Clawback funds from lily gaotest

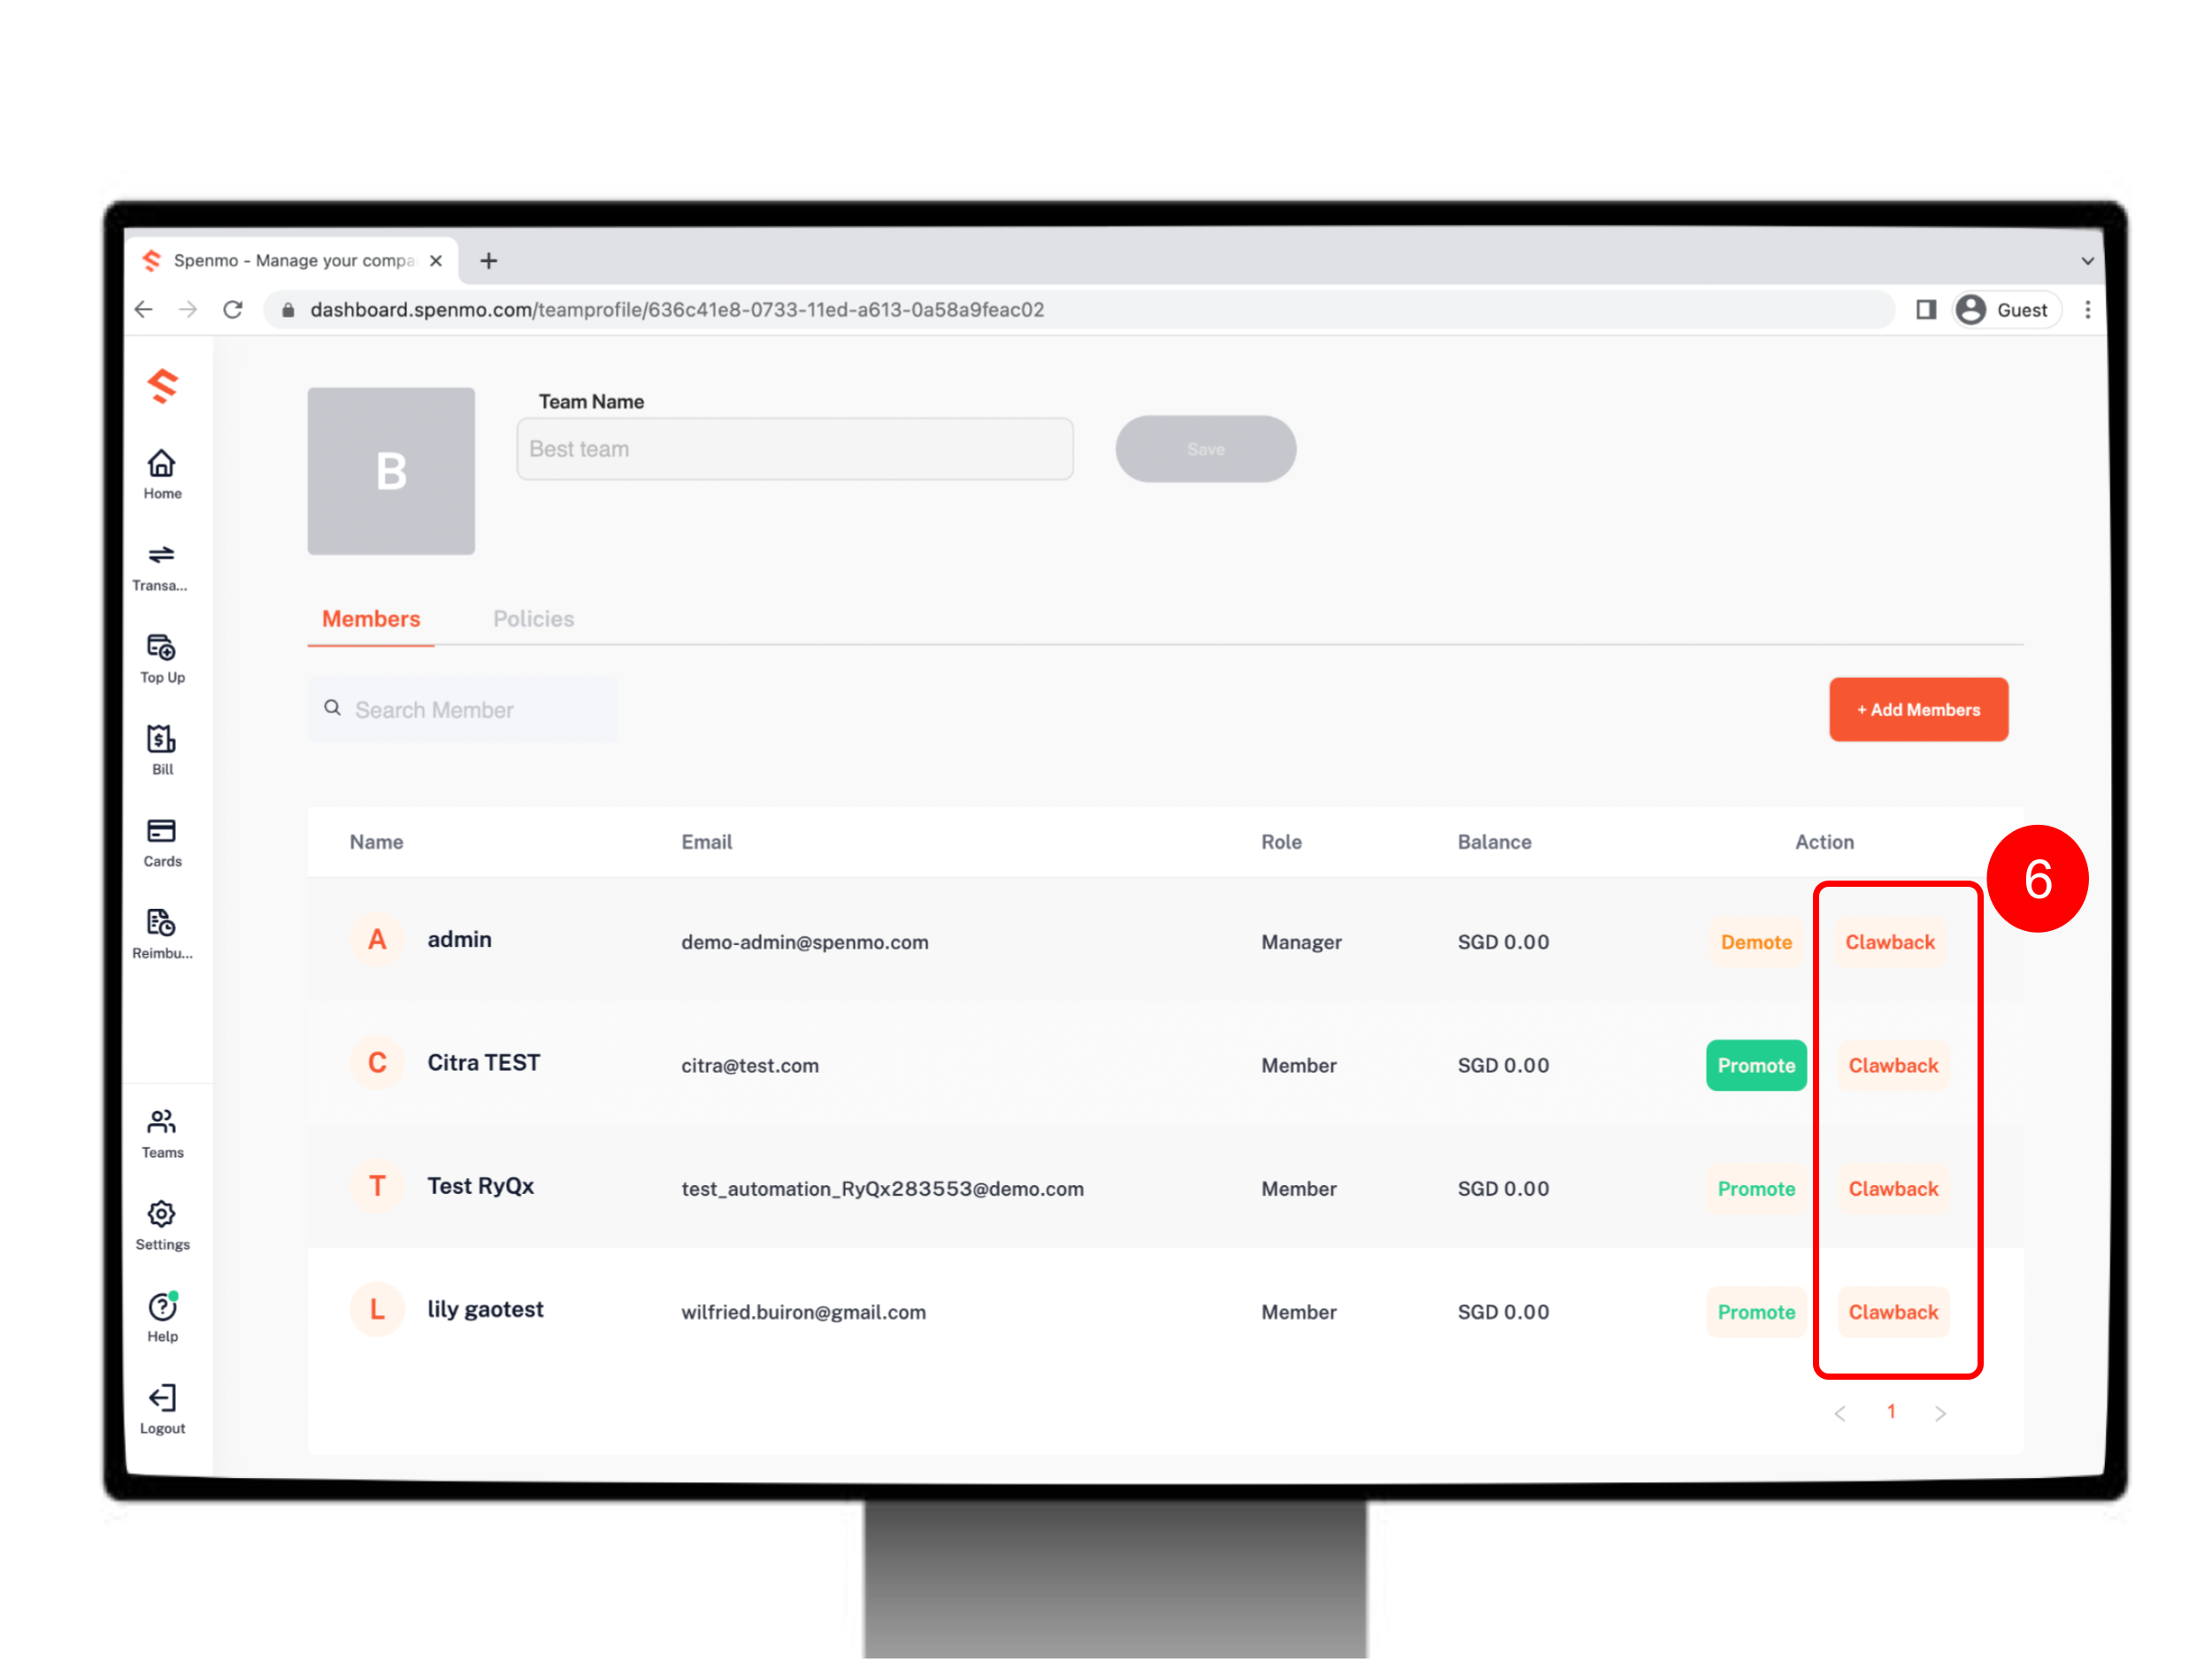click(1893, 1312)
